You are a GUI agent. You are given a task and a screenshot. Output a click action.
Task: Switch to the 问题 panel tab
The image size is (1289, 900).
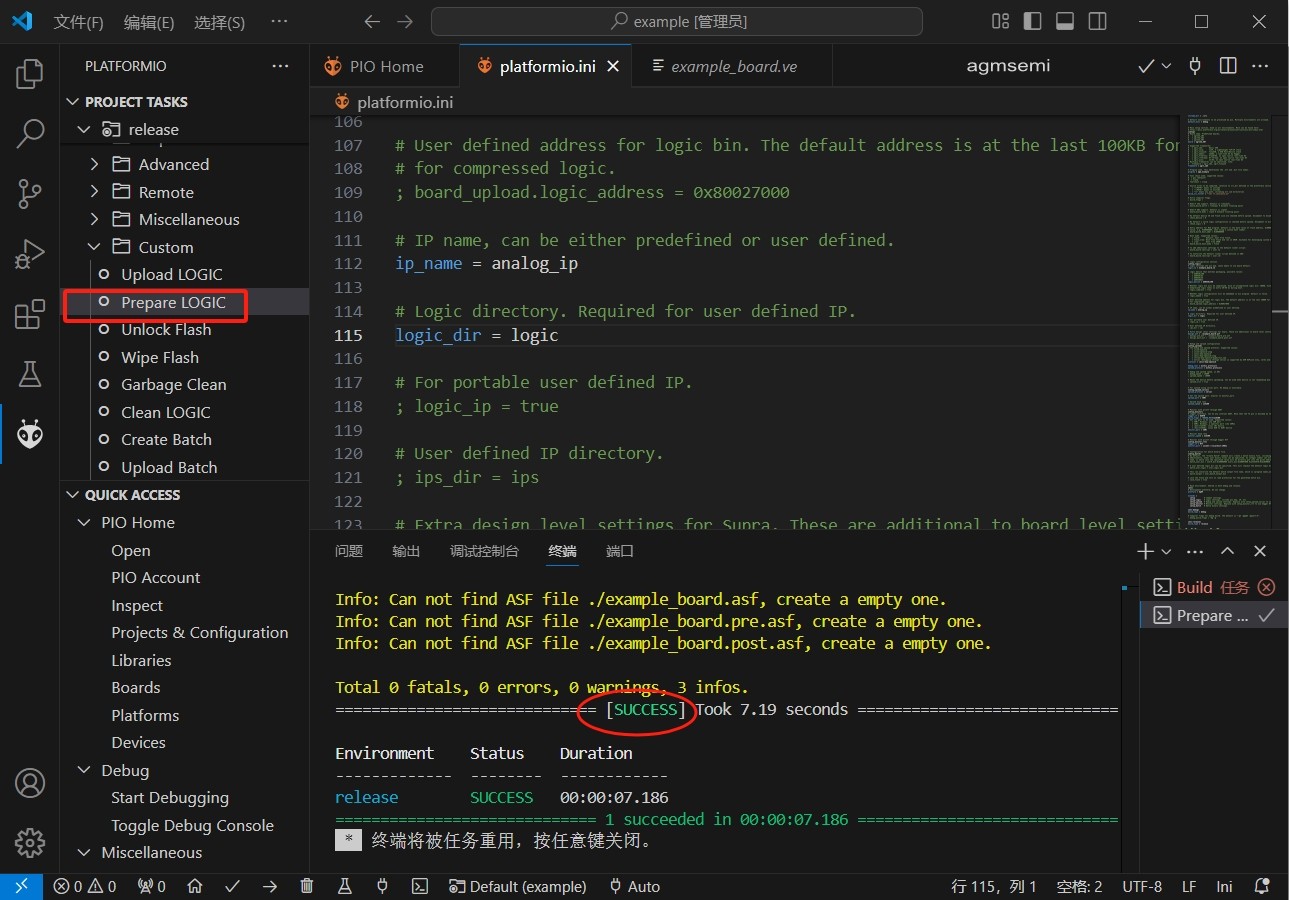349,551
